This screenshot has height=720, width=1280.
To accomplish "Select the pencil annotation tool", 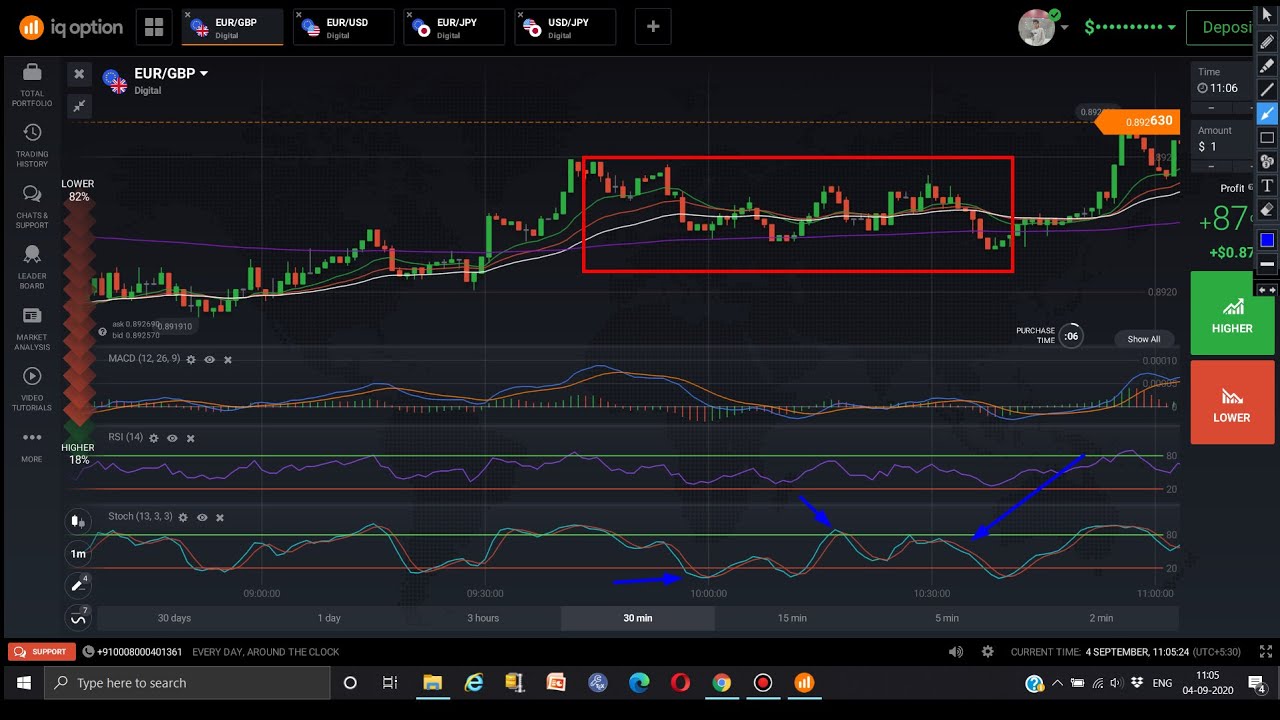I will pyautogui.click(x=1267, y=41).
